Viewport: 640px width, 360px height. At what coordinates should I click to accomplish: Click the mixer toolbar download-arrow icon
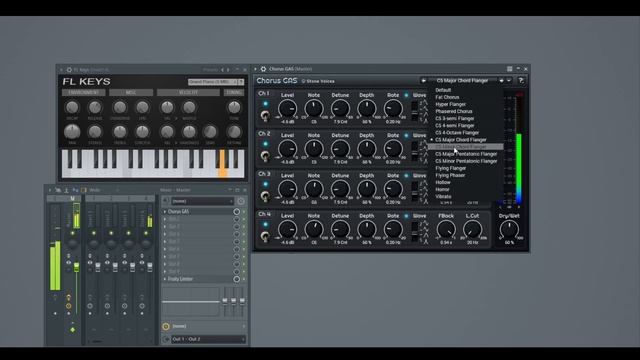coord(67,190)
